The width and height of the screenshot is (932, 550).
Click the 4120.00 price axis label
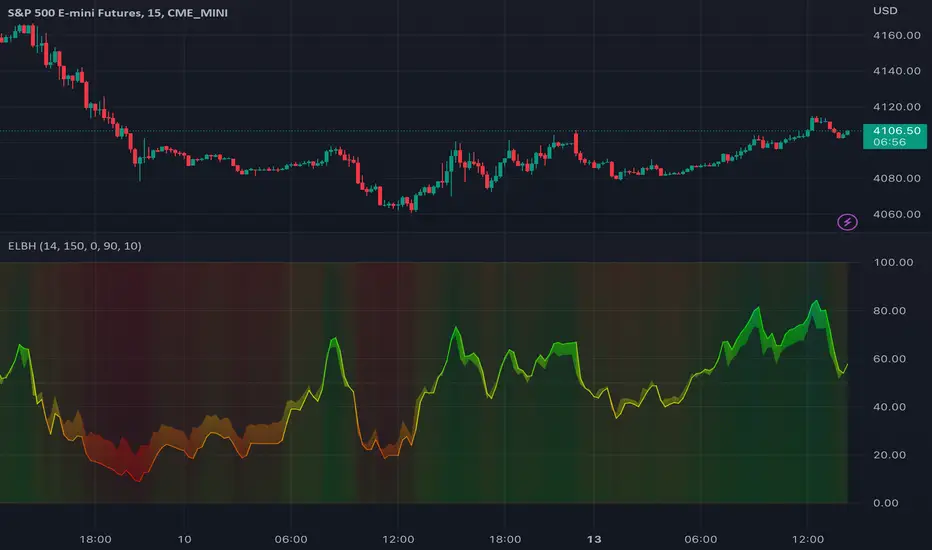pos(896,106)
